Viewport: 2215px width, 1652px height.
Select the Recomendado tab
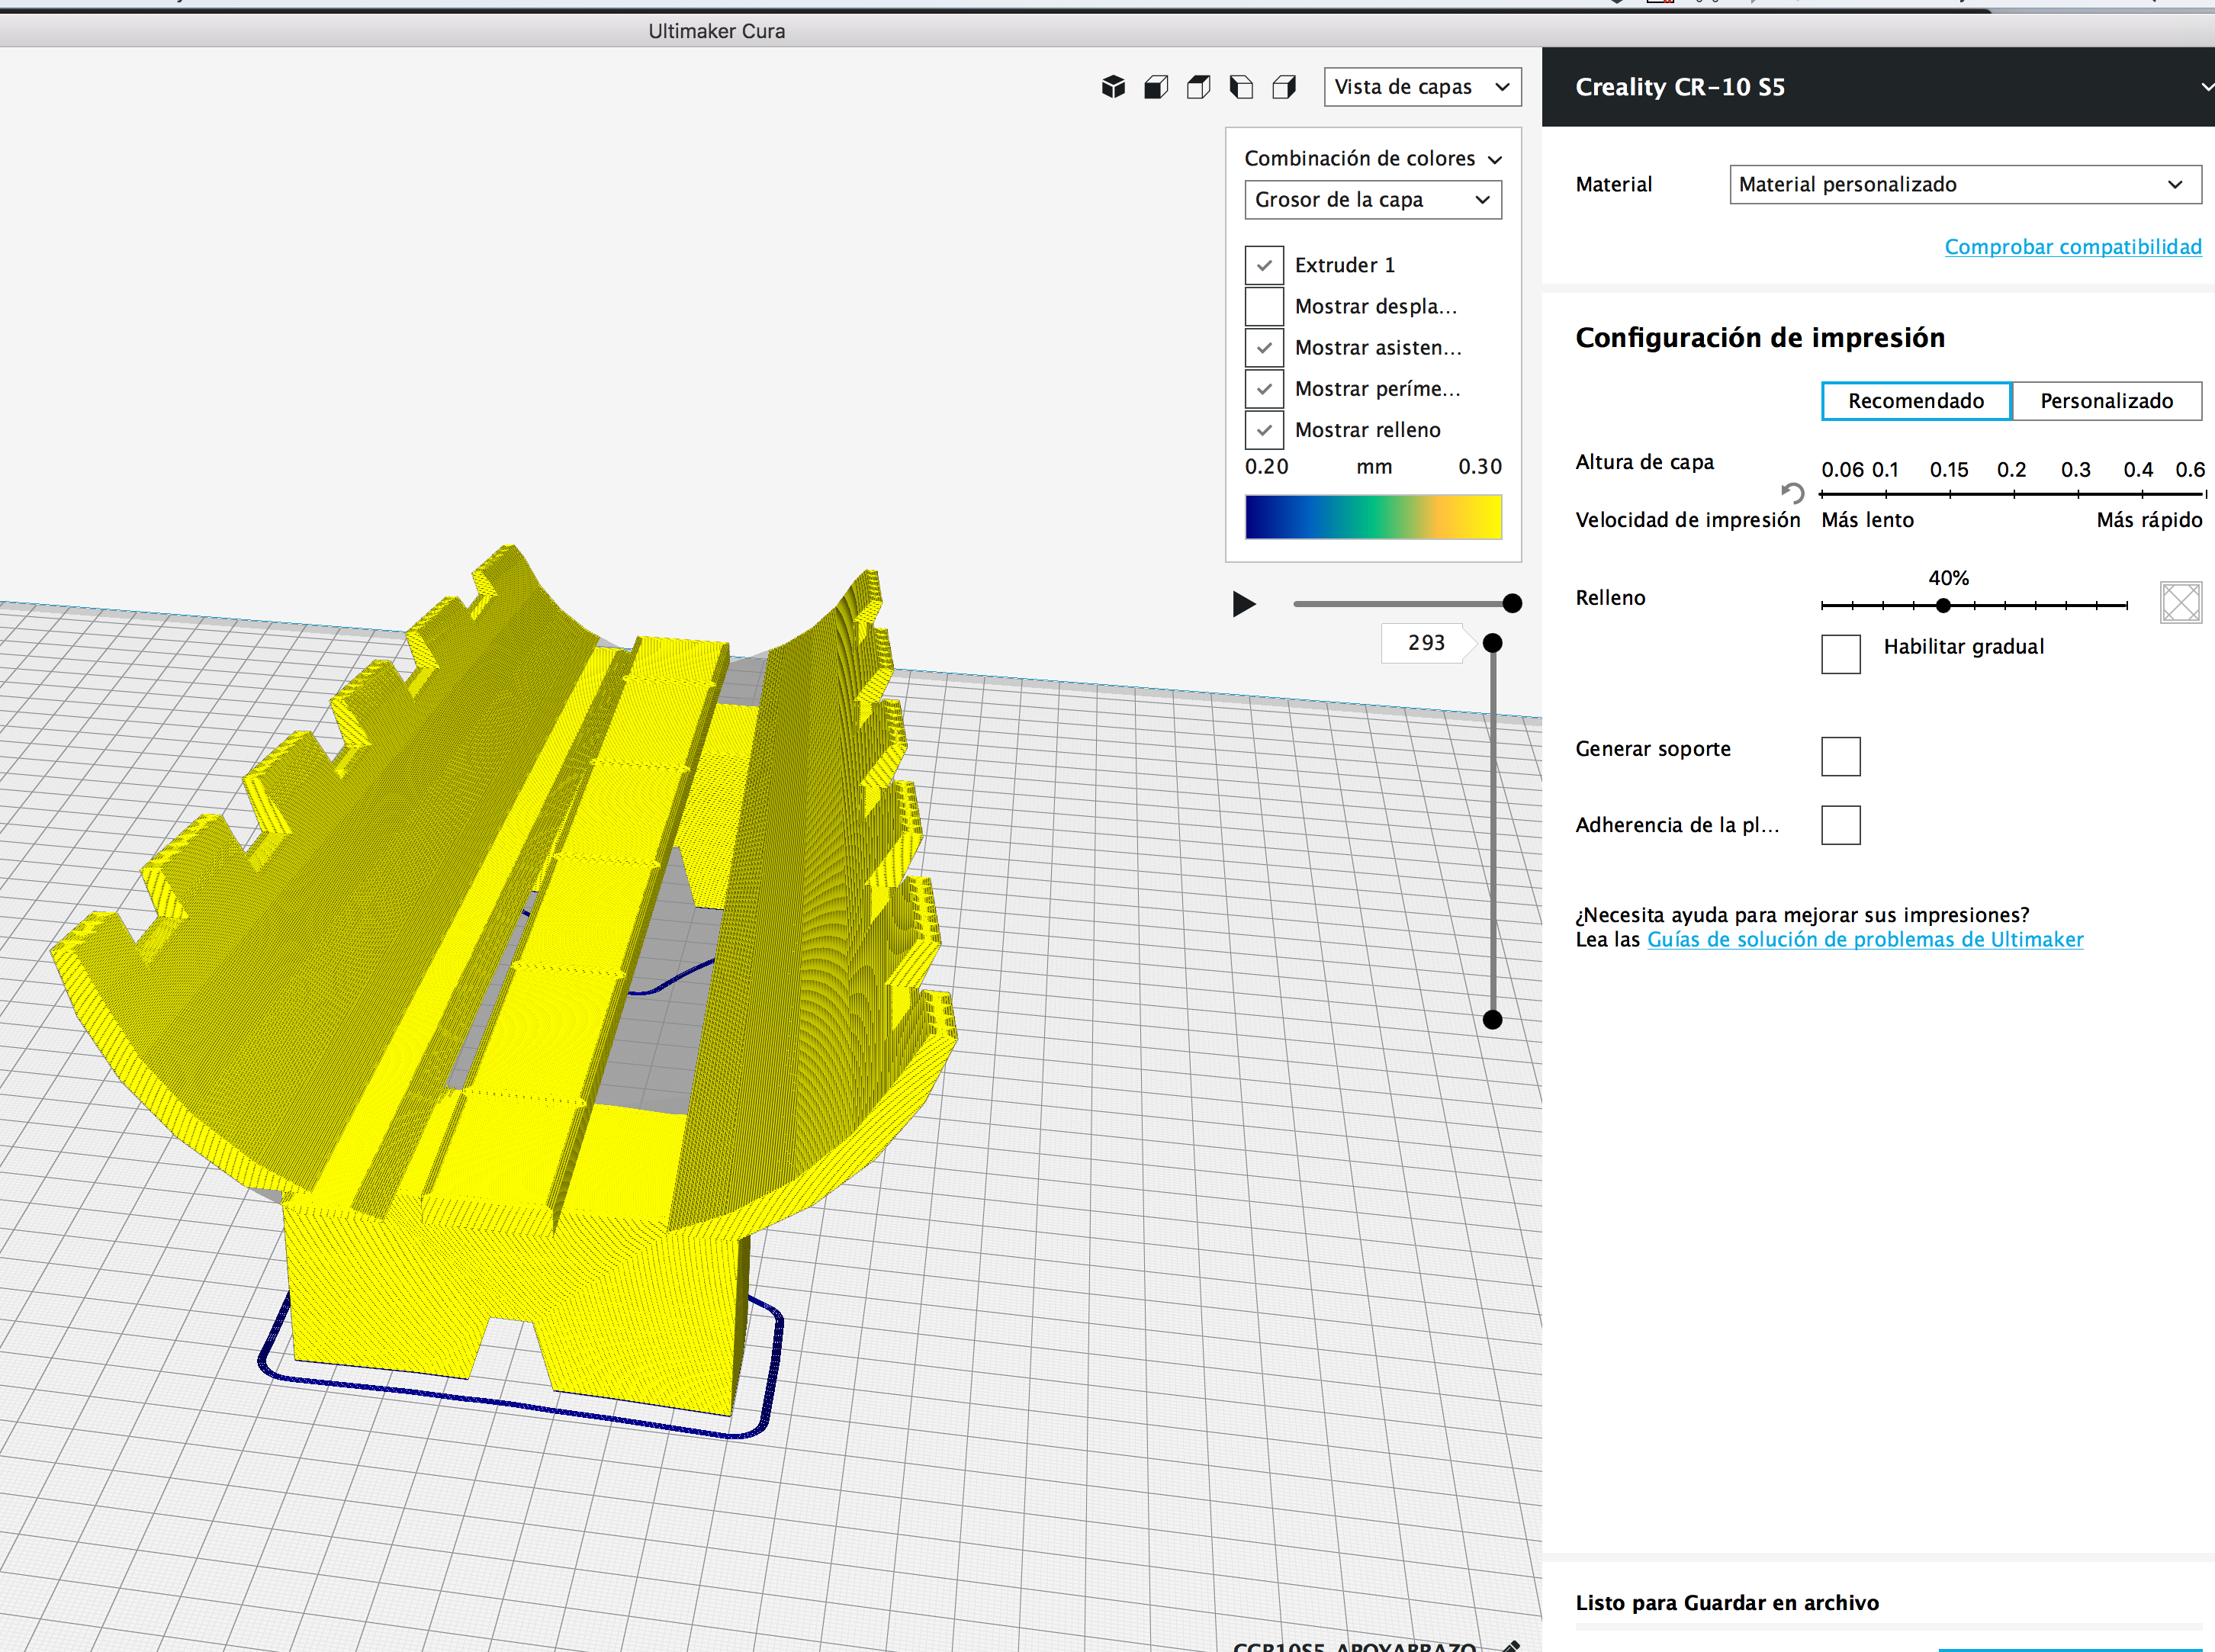point(1915,401)
